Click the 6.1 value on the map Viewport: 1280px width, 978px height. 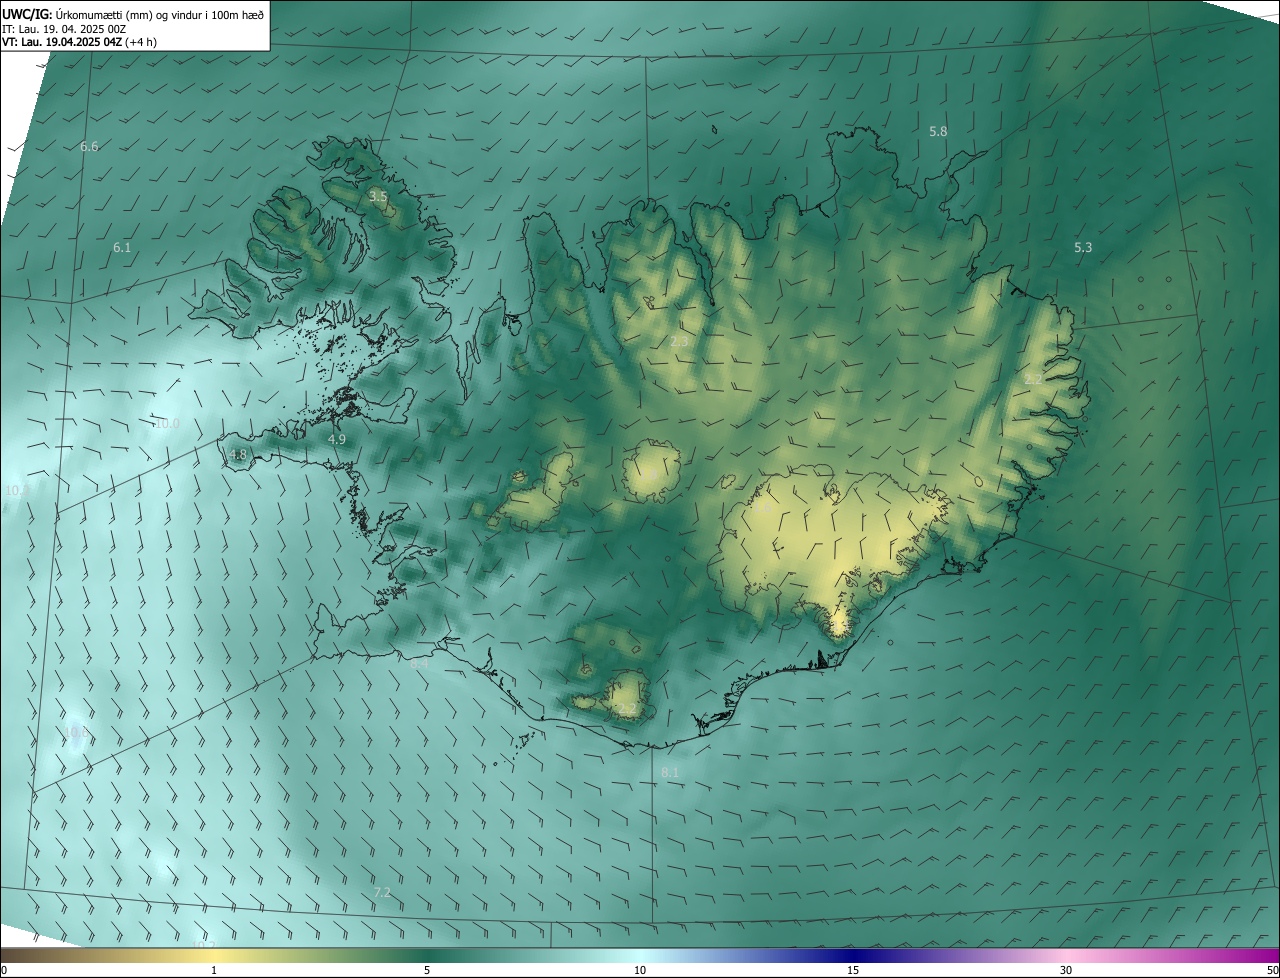pos(122,247)
